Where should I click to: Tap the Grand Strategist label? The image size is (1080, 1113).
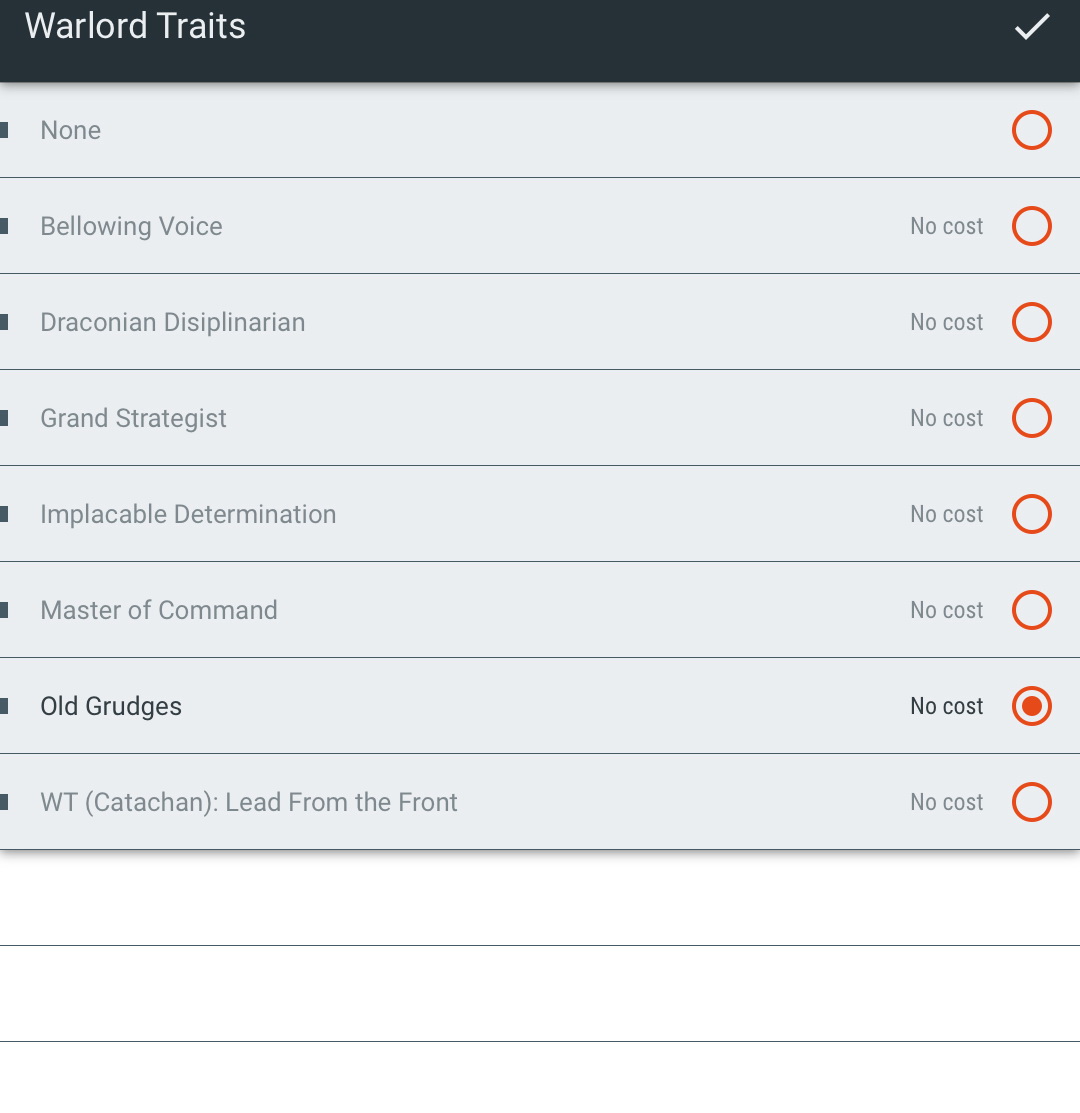133,419
